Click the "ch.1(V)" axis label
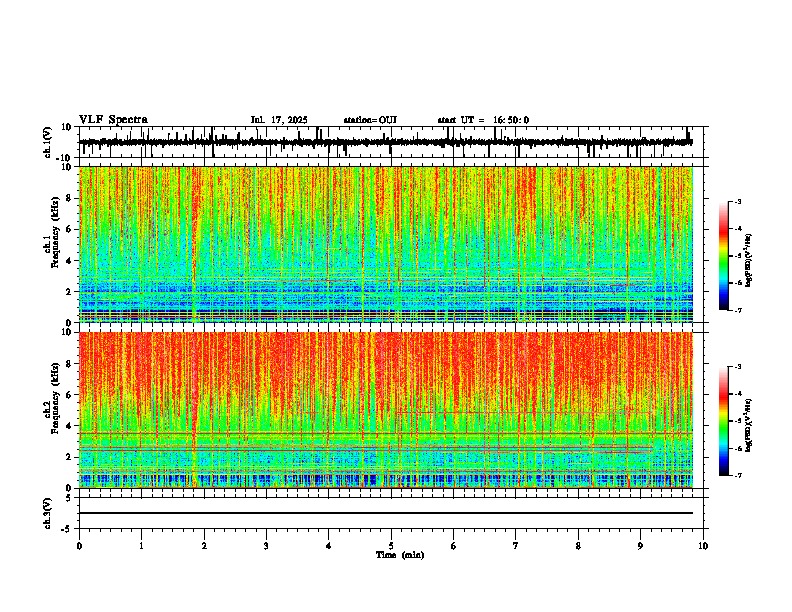 (x=48, y=142)
